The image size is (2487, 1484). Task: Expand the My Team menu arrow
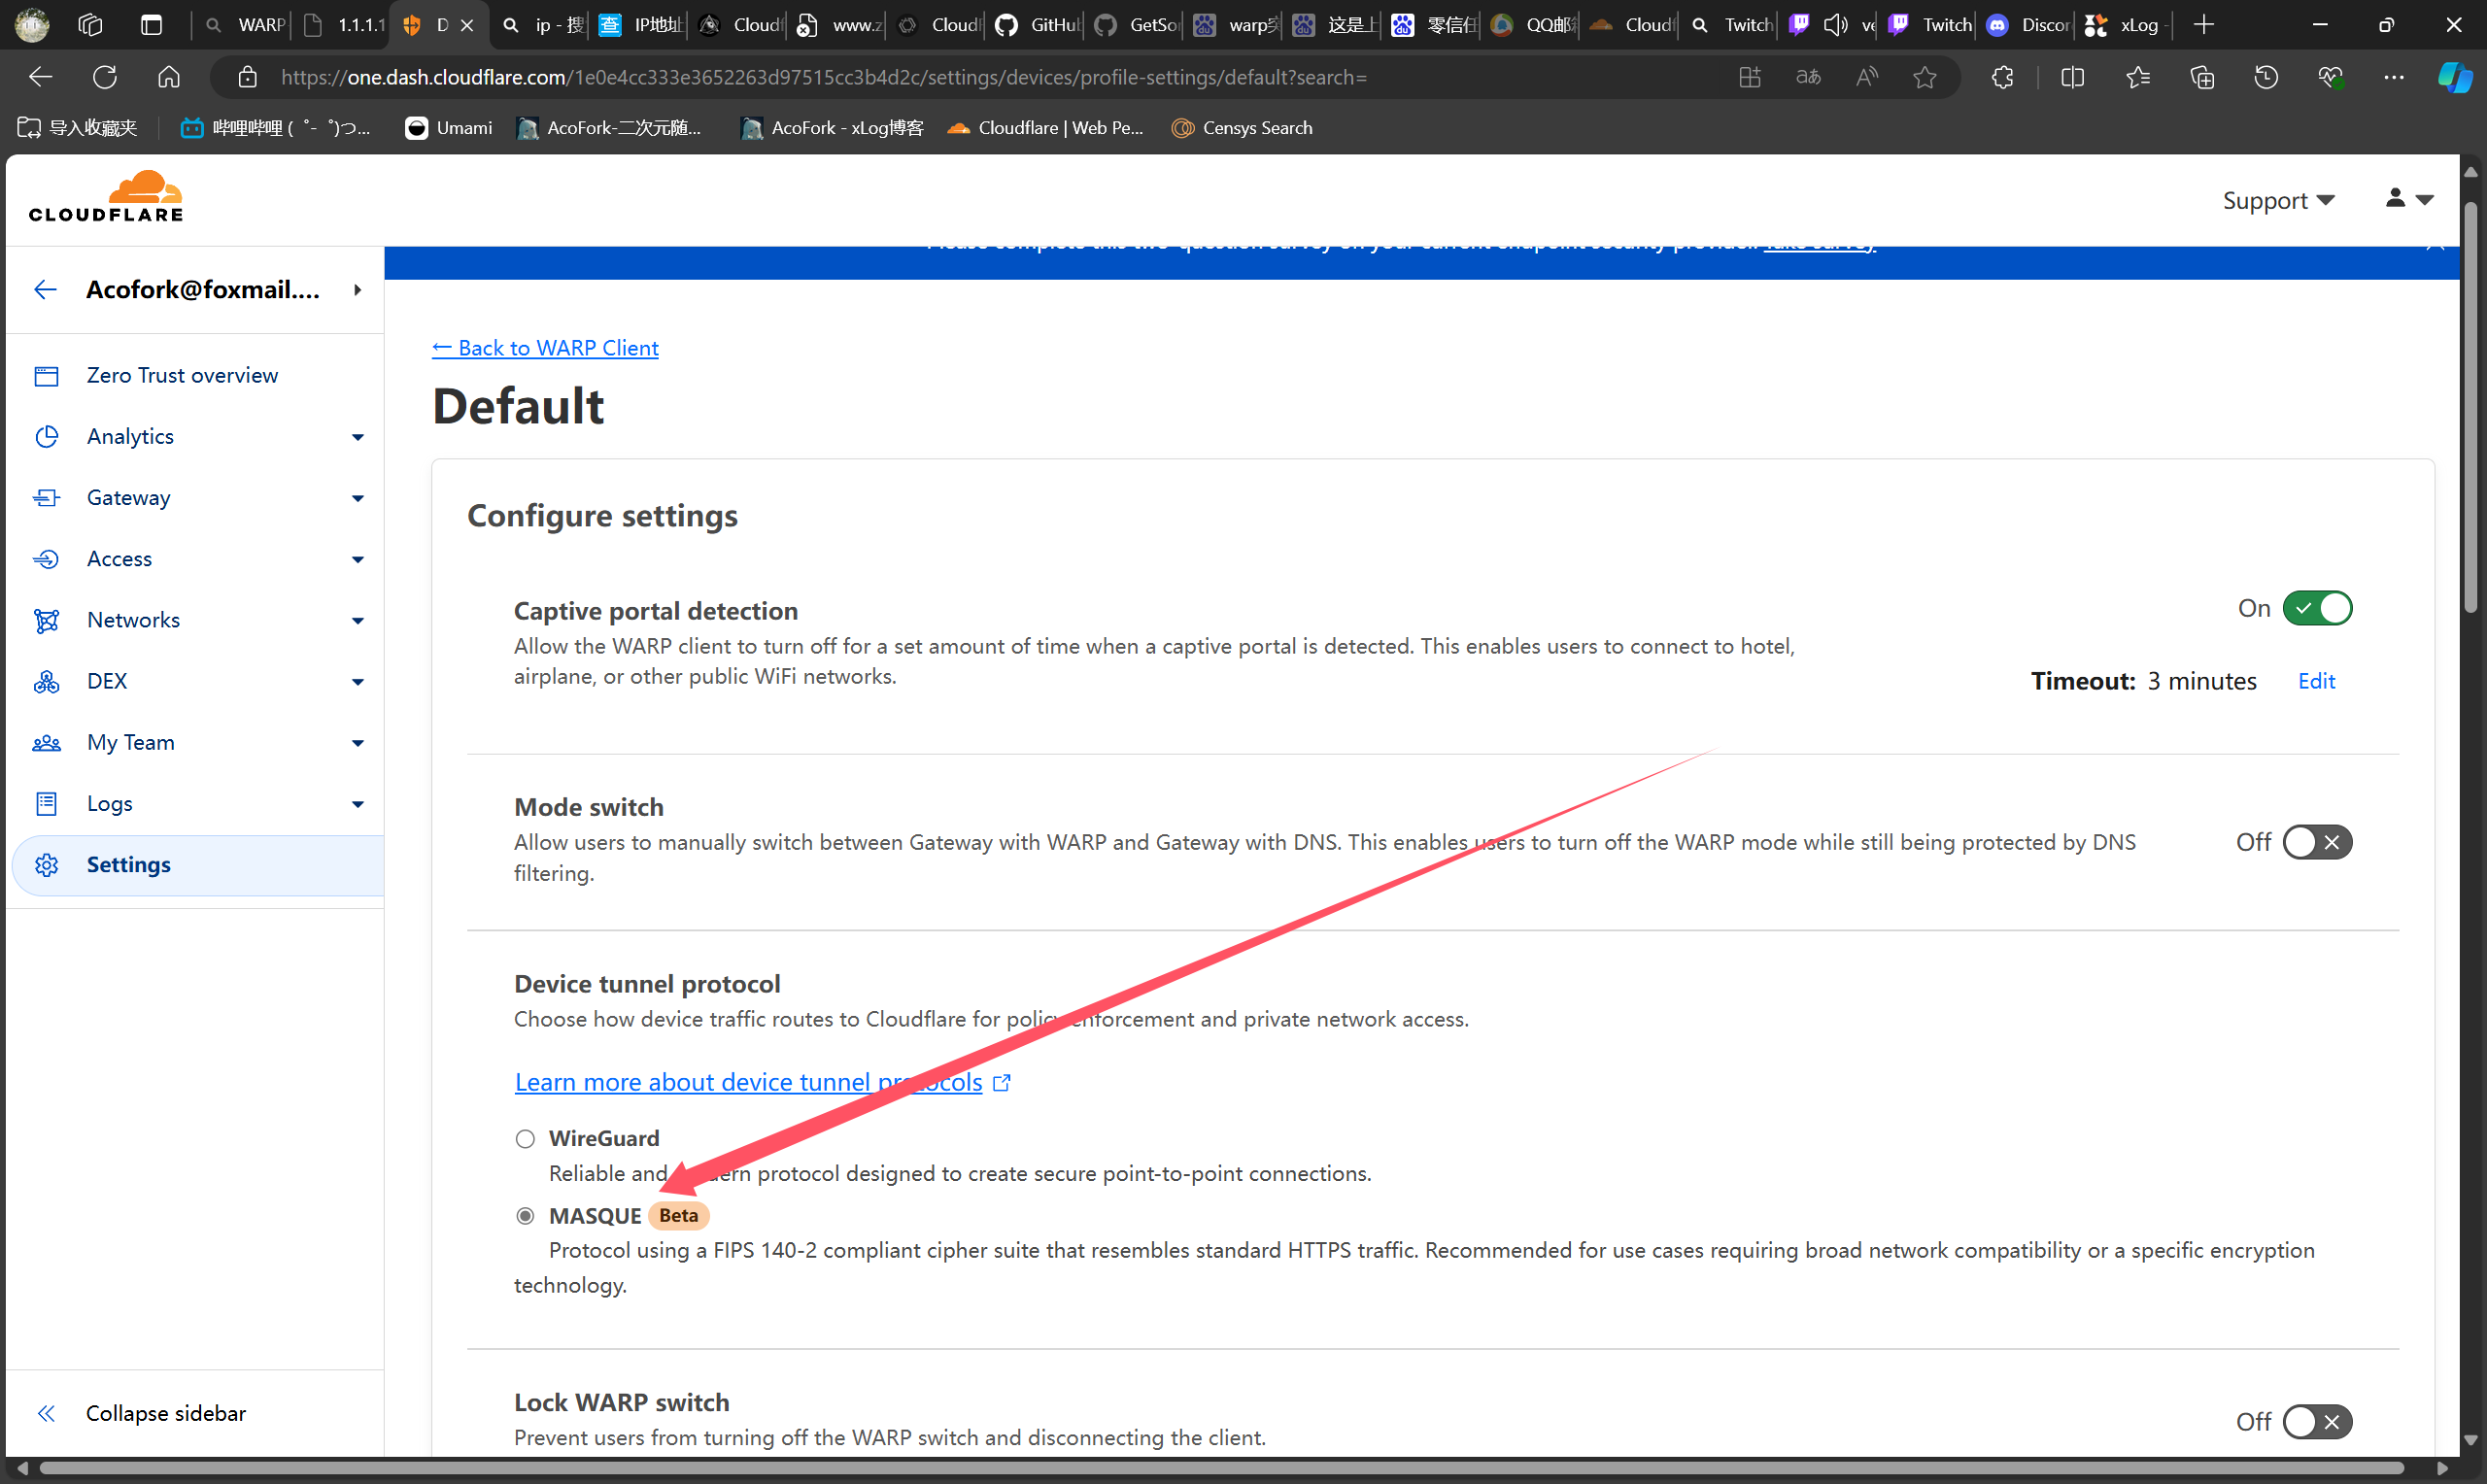point(358,743)
